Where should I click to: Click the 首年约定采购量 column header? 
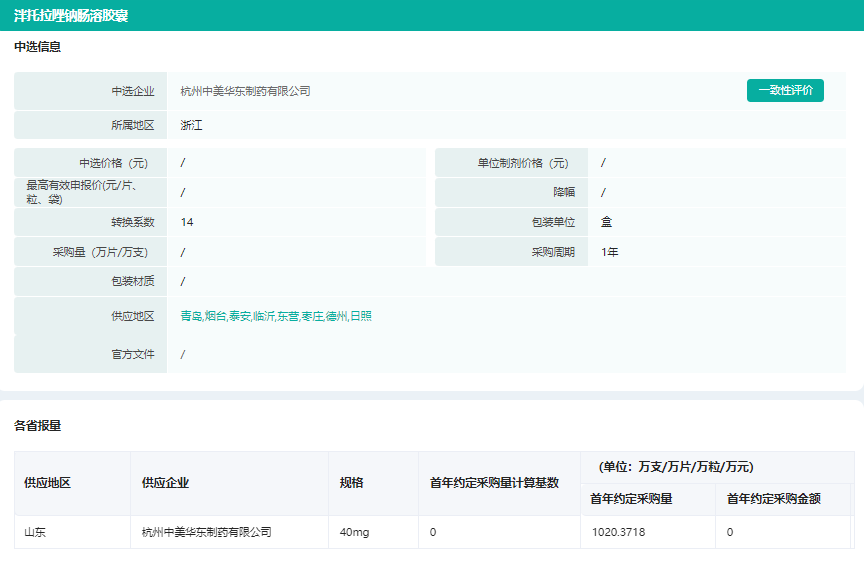pyautogui.click(x=631, y=498)
